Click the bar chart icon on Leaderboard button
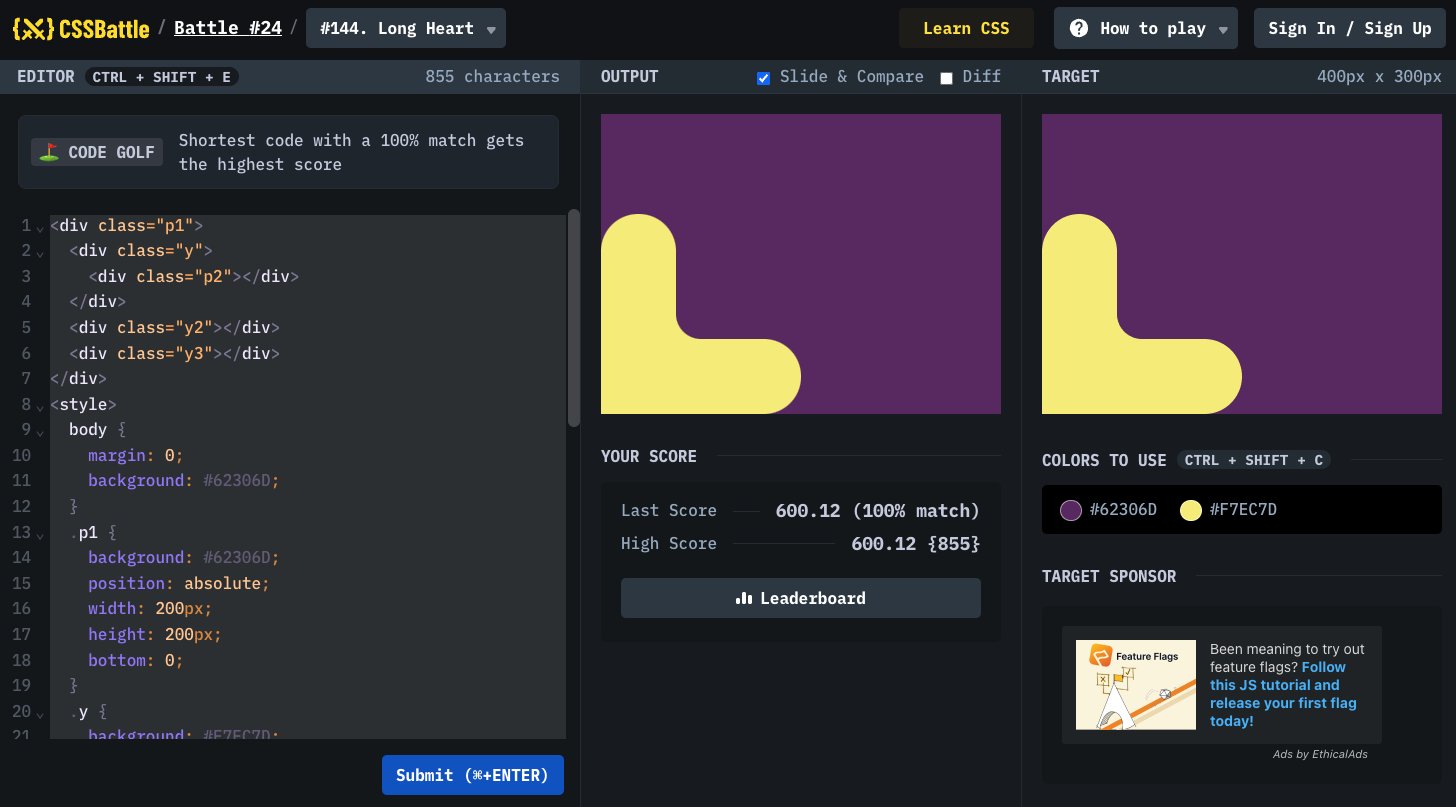The width and height of the screenshot is (1456, 807). coord(742,598)
